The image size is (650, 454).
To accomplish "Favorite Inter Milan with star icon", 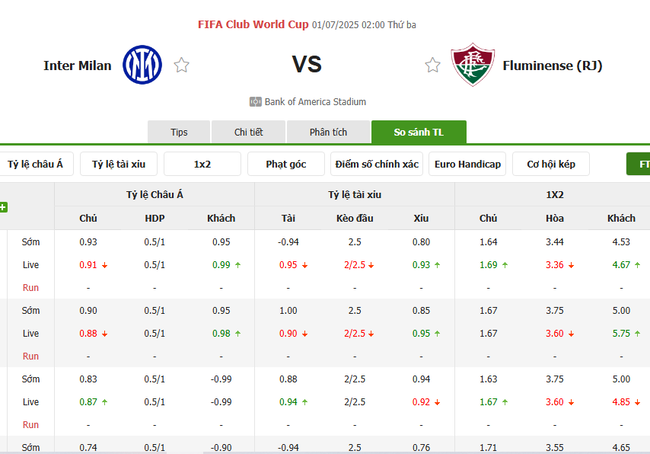I will pyautogui.click(x=181, y=65).
